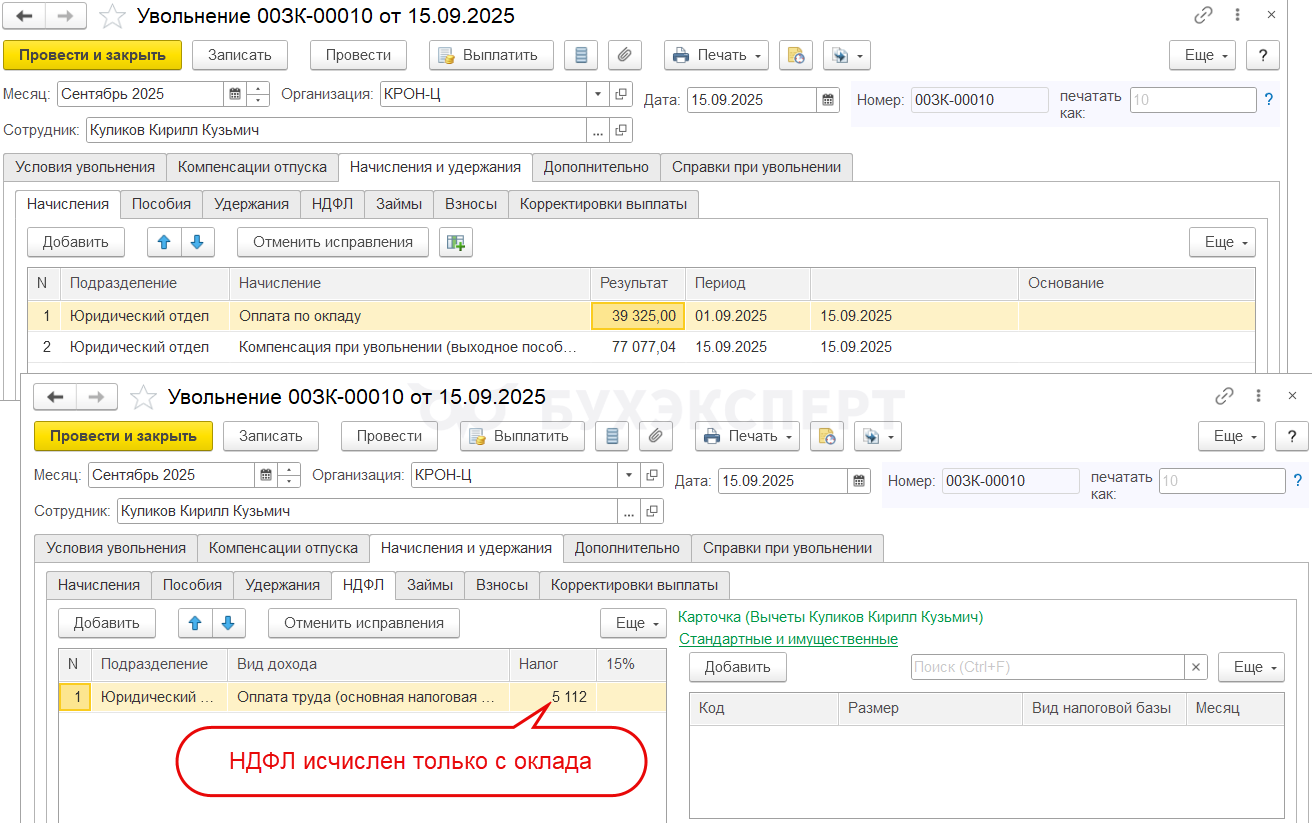This screenshot has width=1312, height=823.
Task: Expand Организация dropdown list in back window
Action: pyautogui.click(x=598, y=94)
